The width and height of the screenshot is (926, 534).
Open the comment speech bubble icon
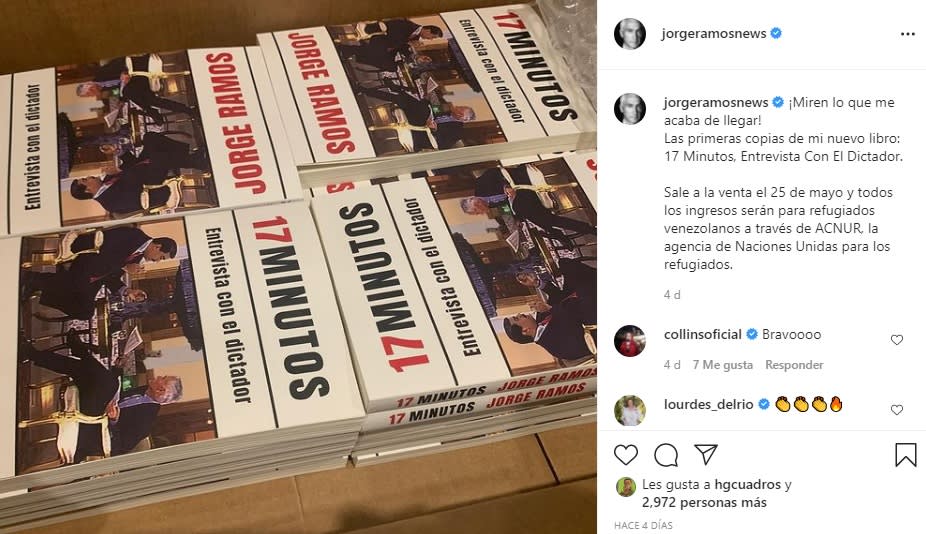(x=666, y=455)
